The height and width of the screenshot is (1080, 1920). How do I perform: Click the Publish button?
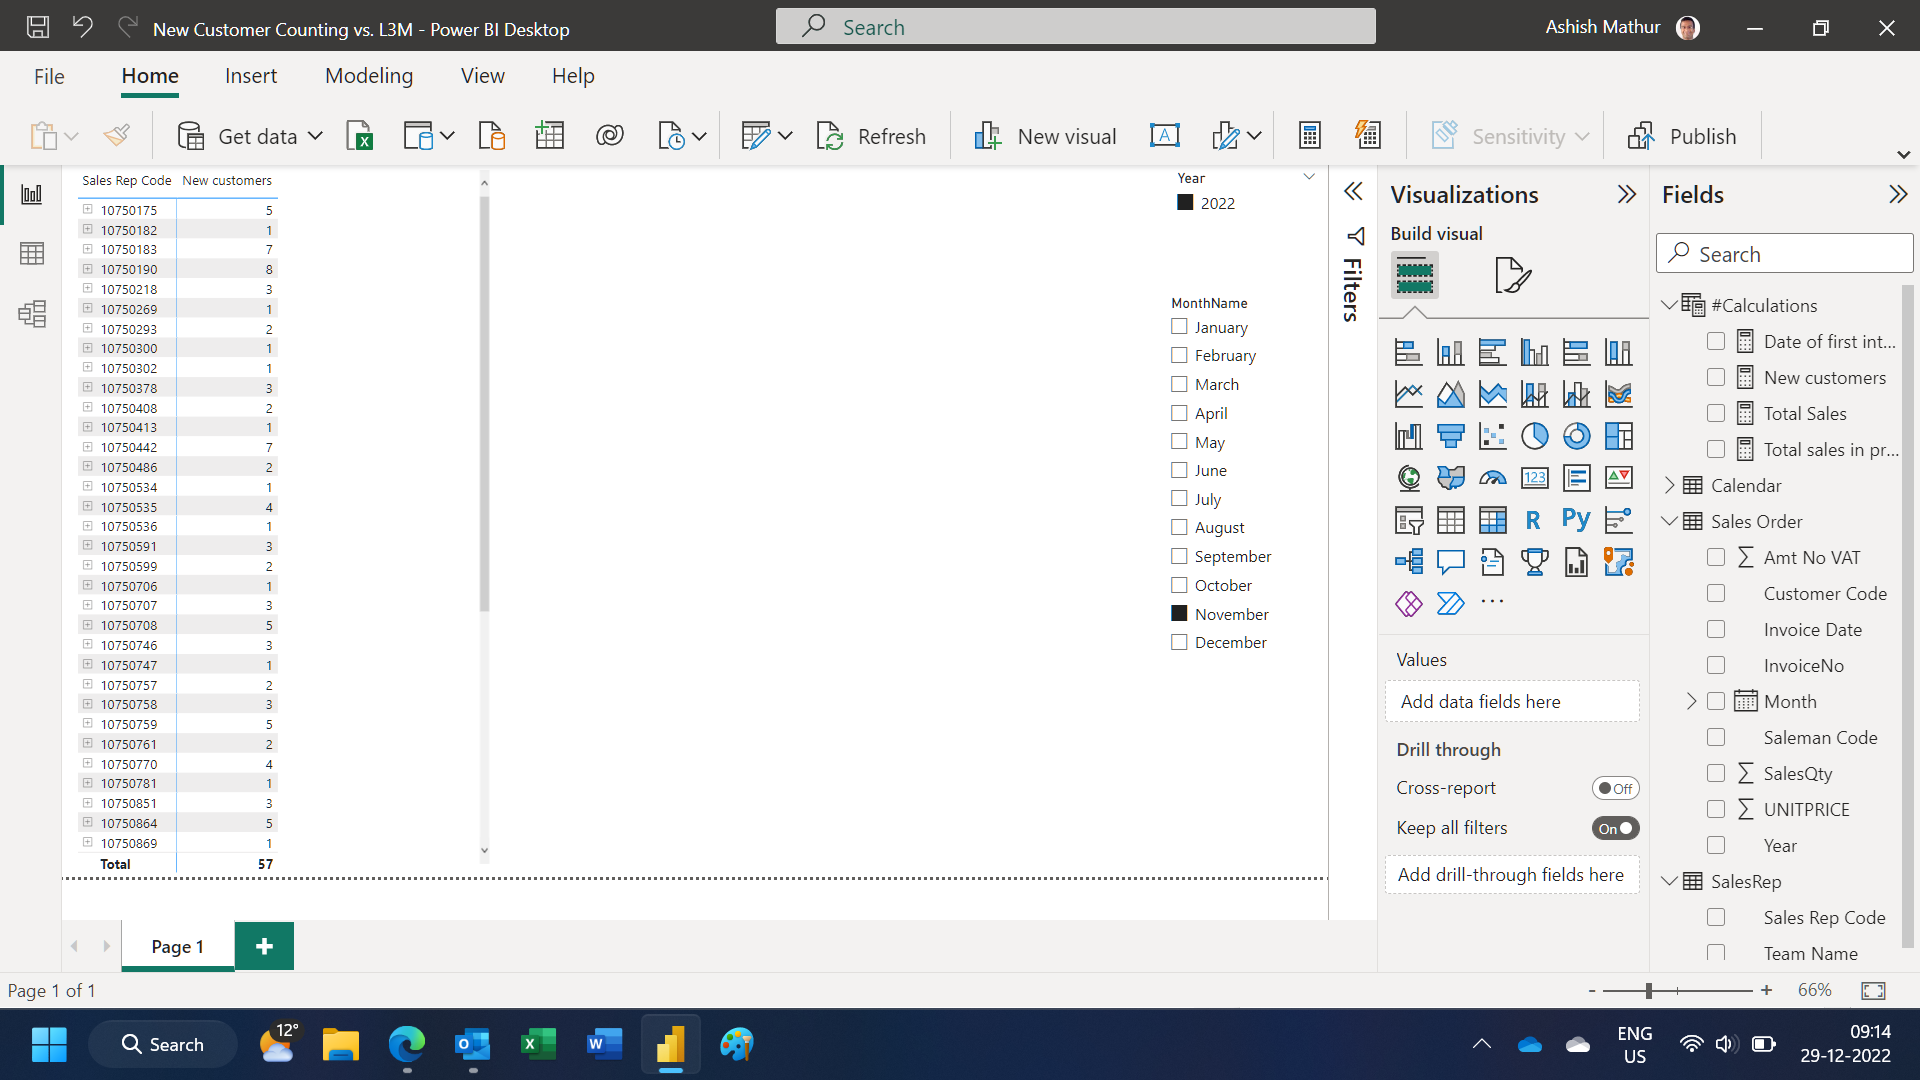pyautogui.click(x=1682, y=136)
